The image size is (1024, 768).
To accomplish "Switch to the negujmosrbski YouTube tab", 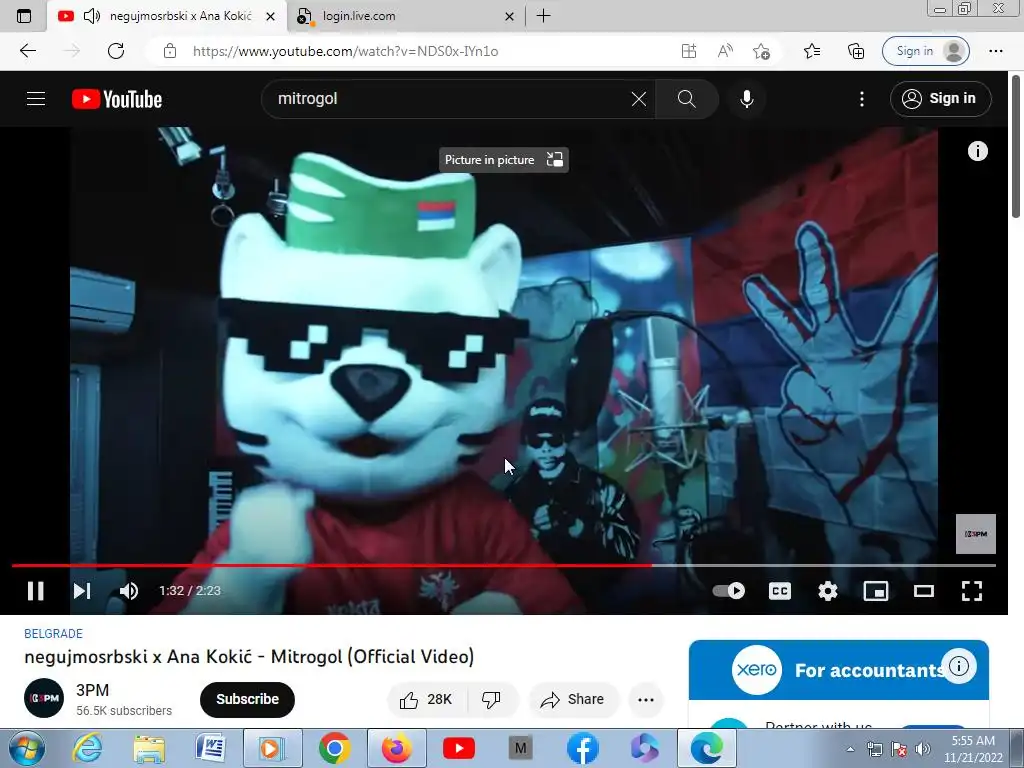I will [x=167, y=16].
